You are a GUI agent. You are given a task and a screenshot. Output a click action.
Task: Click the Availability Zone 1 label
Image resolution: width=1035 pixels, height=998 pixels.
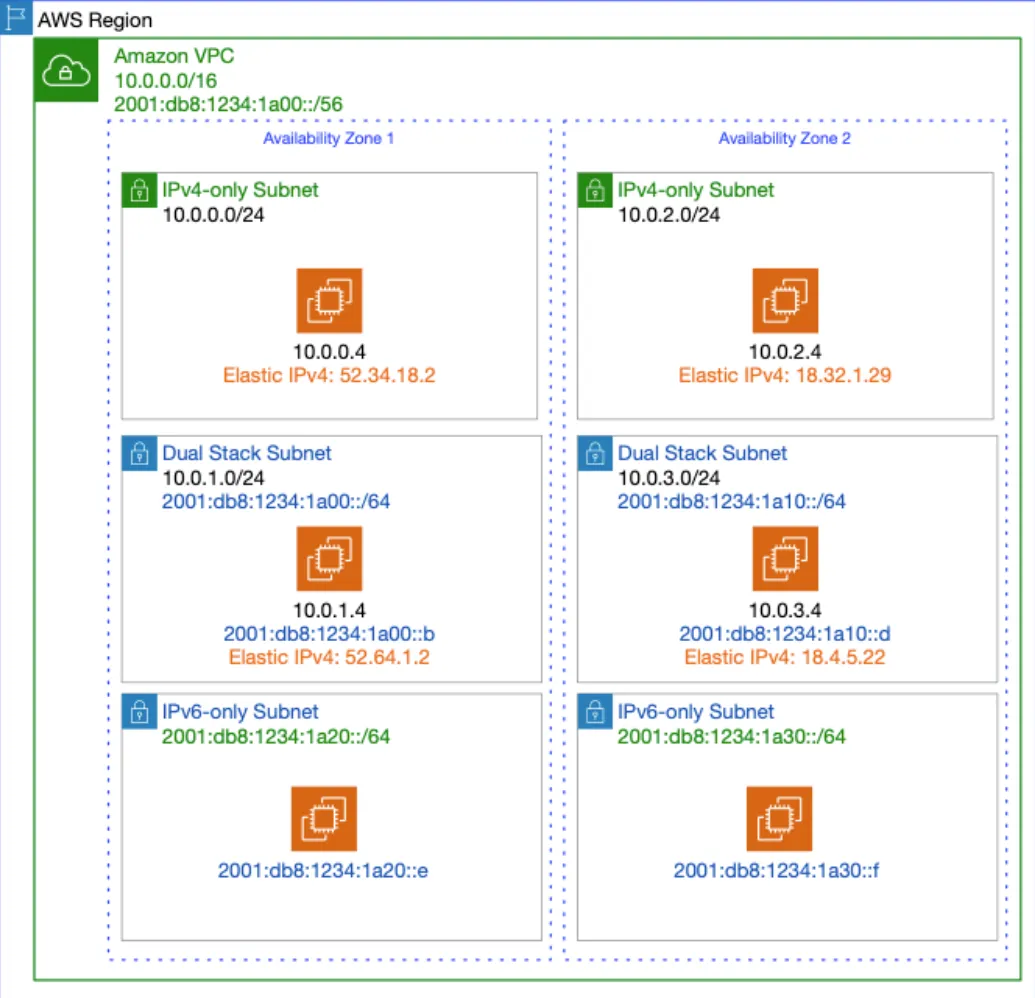click(x=329, y=139)
